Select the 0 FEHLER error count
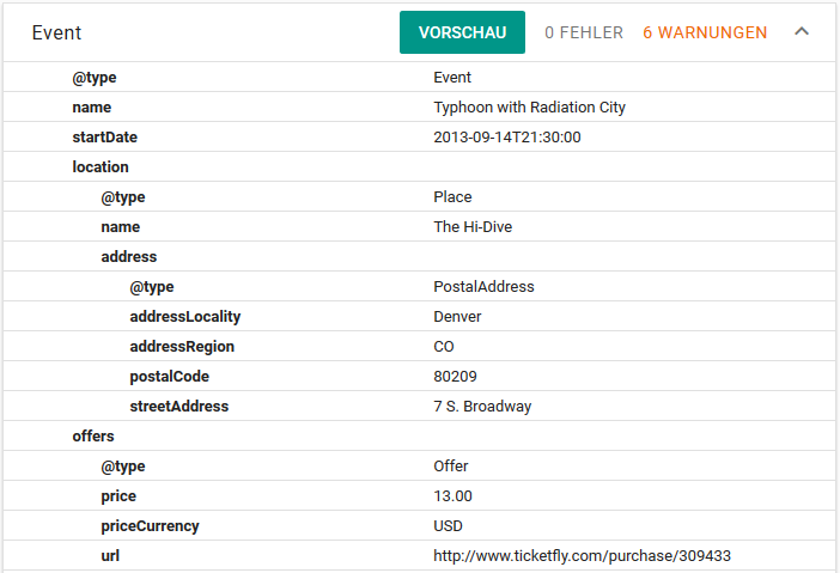The width and height of the screenshot is (840, 573). click(584, 33)
